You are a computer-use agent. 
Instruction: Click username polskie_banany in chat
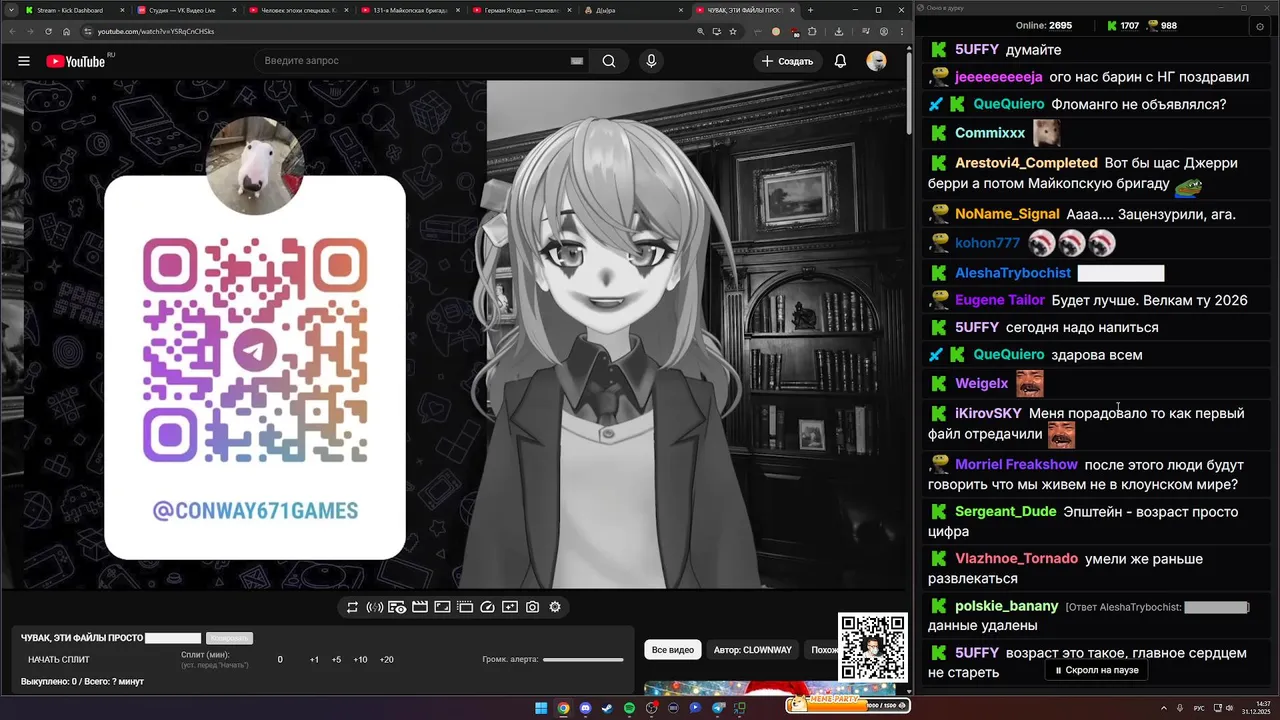pos(1006,605)
